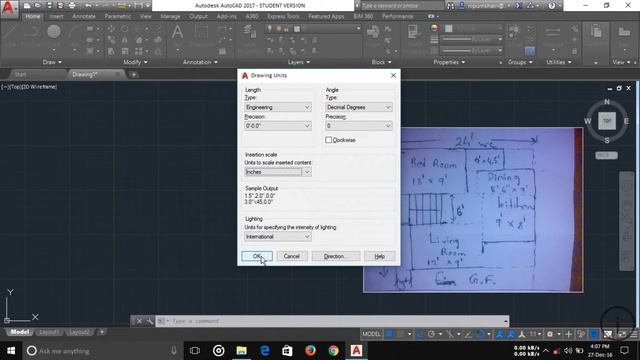The height and width of the screenshot is (360, 640).
Task: Click the Paste clipboard icon
Action: click(x=596, y=32)
